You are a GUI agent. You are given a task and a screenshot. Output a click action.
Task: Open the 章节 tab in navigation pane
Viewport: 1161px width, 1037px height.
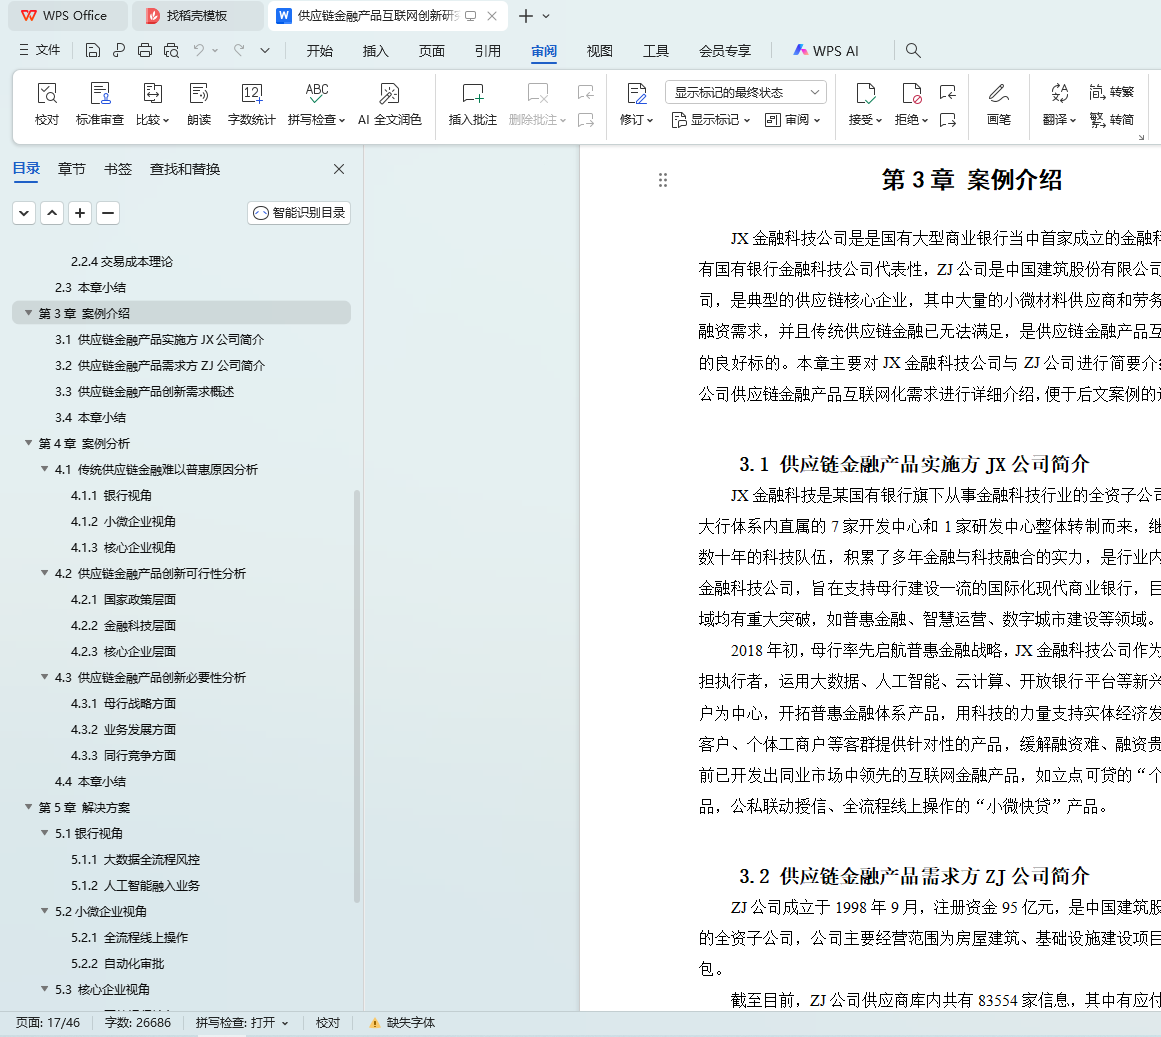[x=72, y=169]
